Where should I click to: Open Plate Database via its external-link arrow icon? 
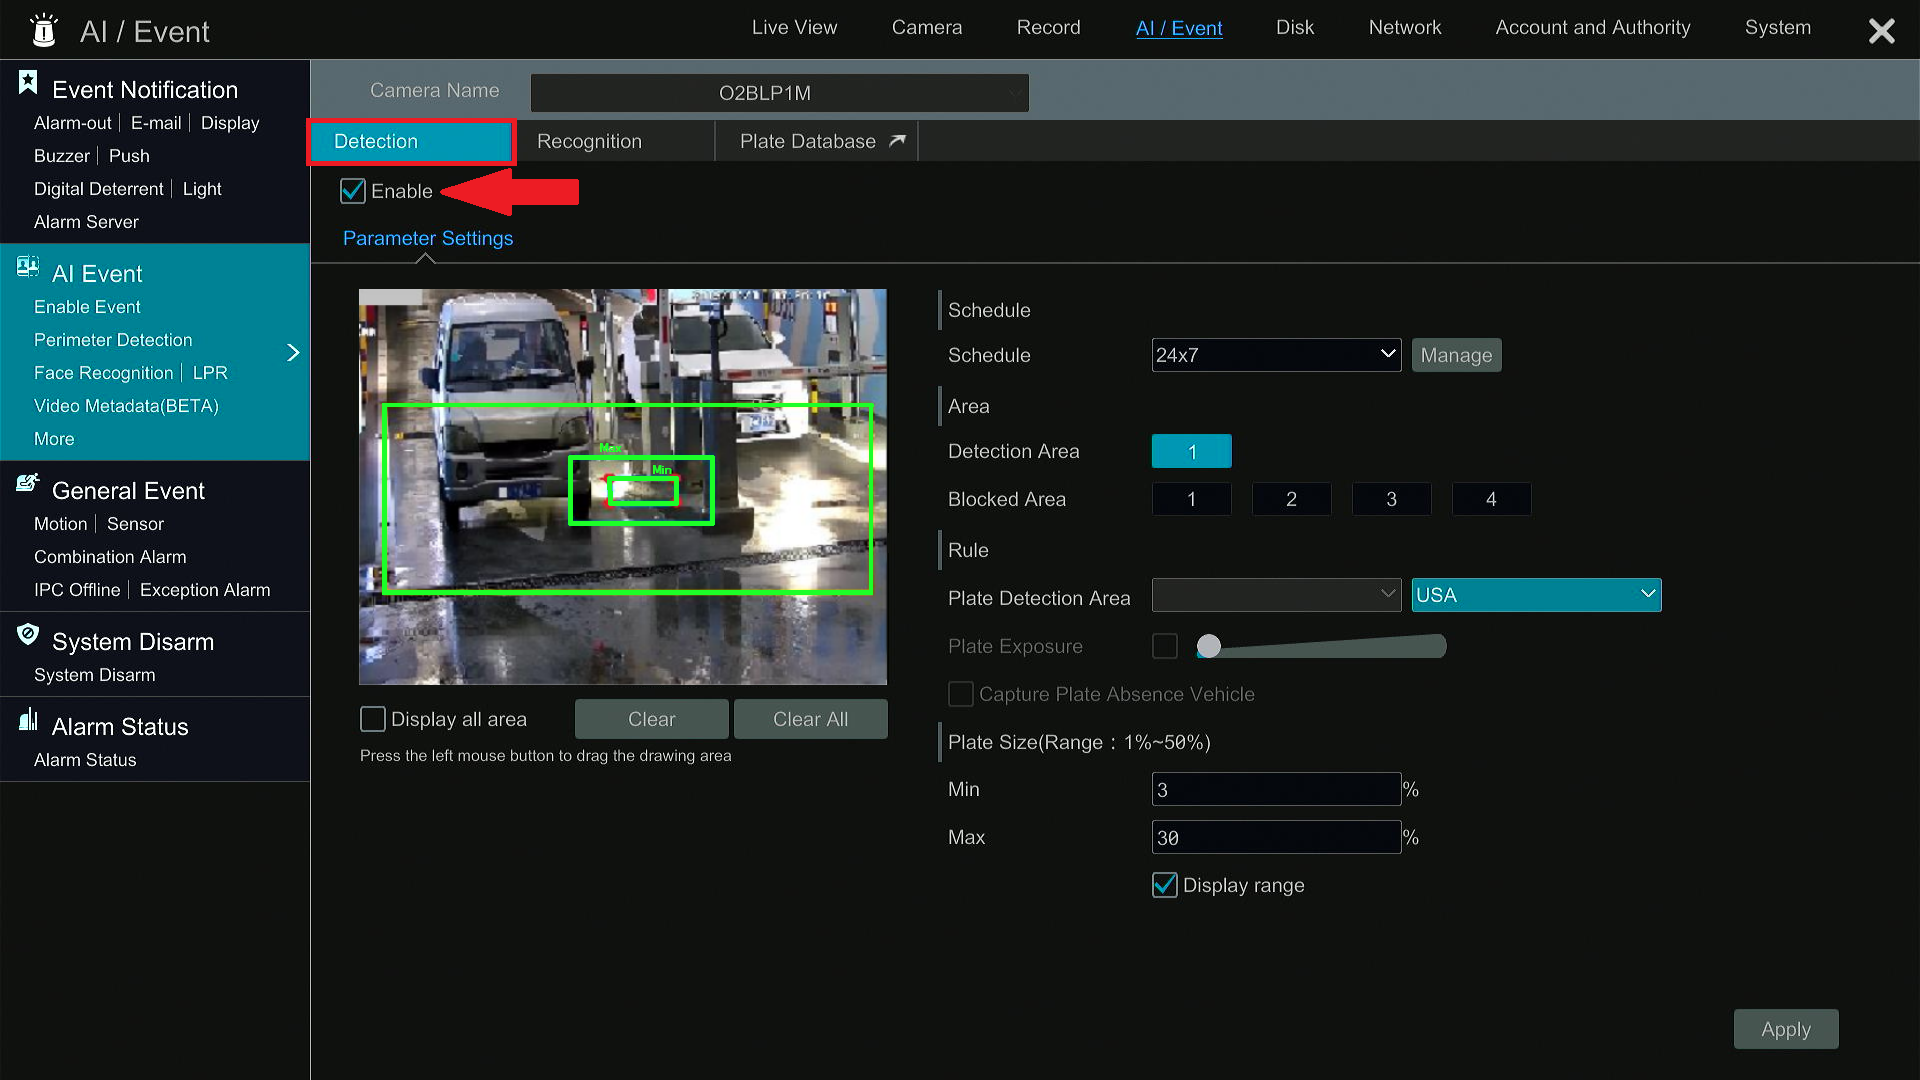point(897,140)
